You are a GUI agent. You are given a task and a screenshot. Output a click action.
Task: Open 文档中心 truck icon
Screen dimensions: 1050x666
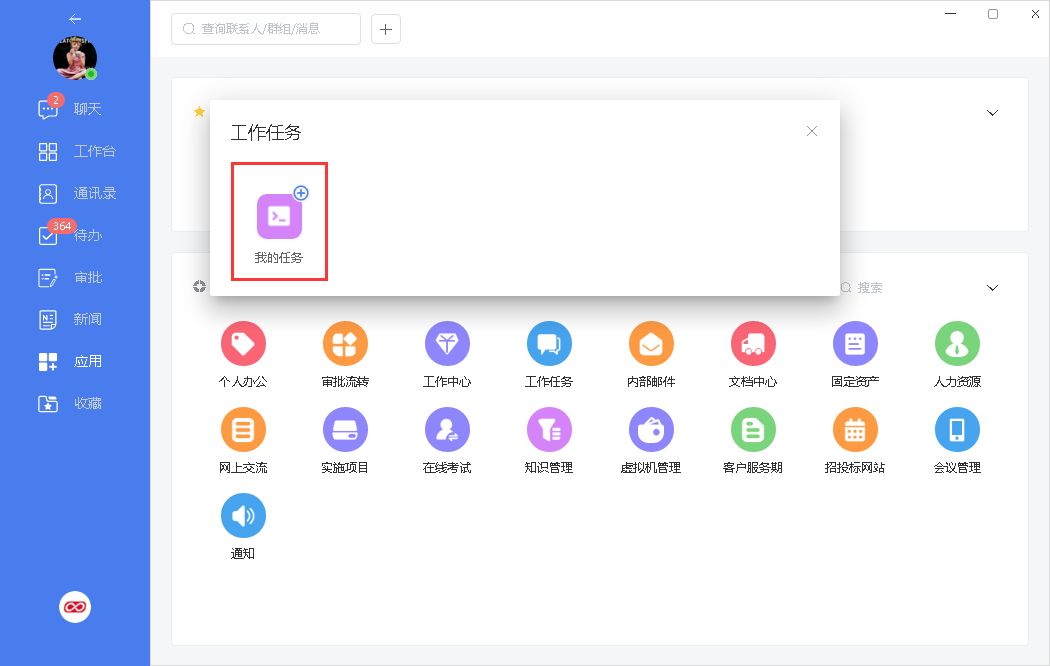pyautogui.click(x=753, y=345)
